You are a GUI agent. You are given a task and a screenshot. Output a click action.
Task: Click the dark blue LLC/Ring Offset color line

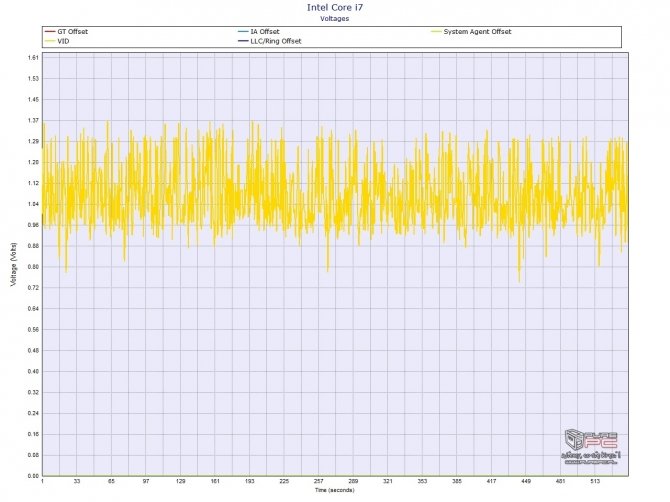(243, 41)
